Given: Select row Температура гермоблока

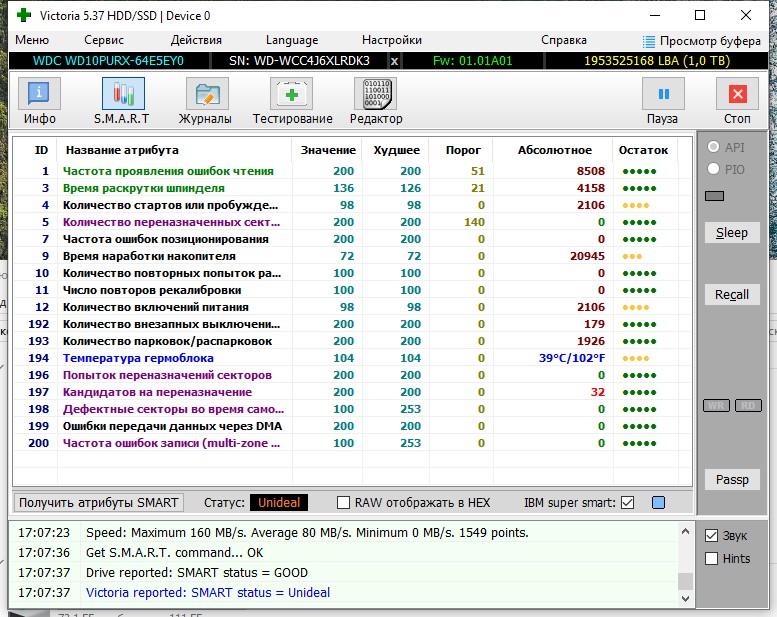Looking at the screenshot, I should (352, 358).
